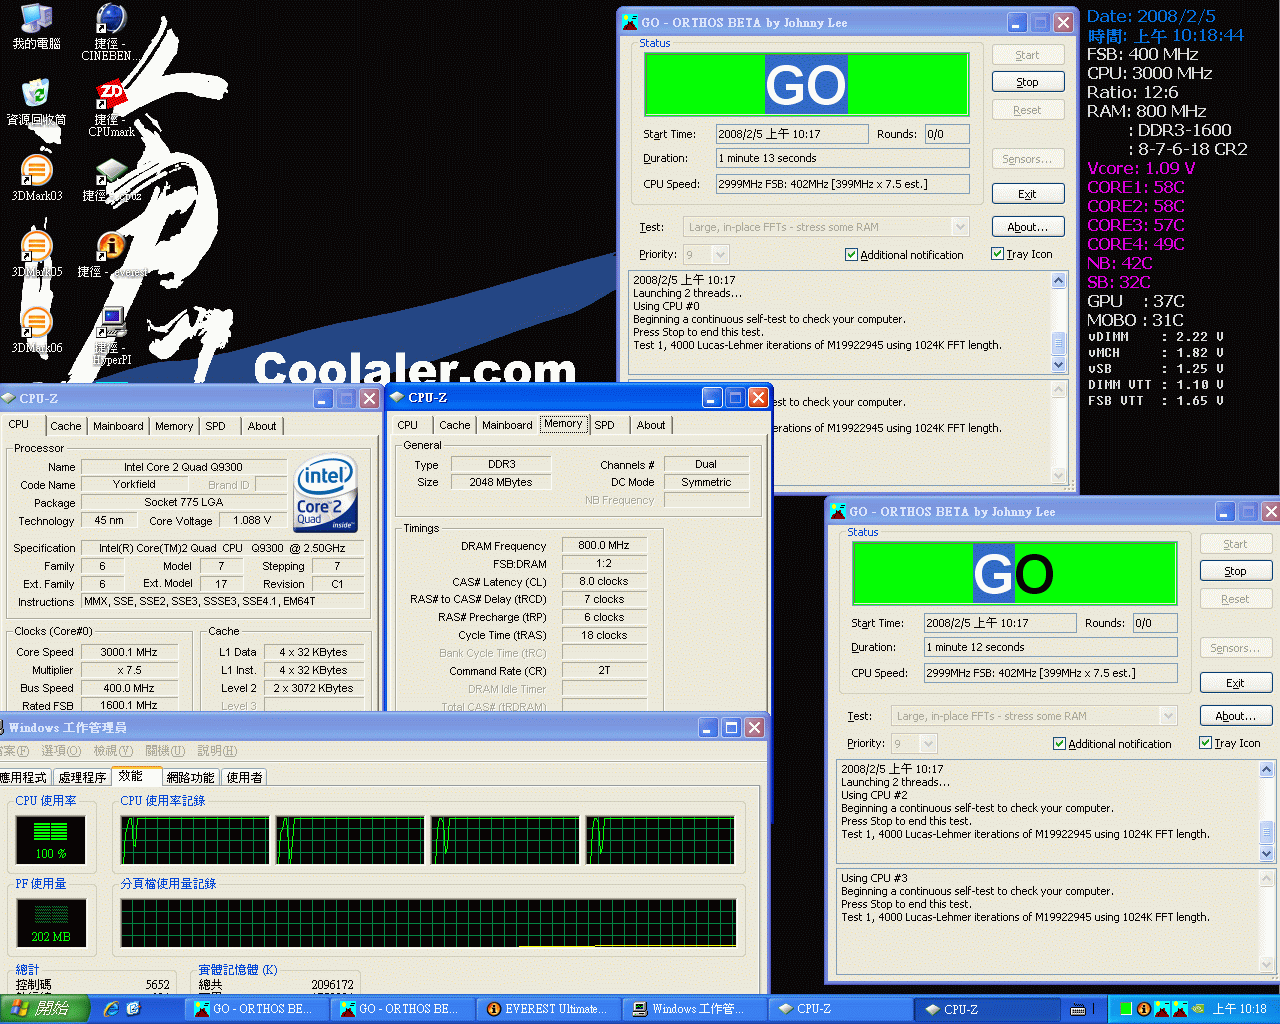Select the ZD CPUmark shortcut icon
The width and height of the screenshot is (1280, 1024).
click(x=111, y=108)
